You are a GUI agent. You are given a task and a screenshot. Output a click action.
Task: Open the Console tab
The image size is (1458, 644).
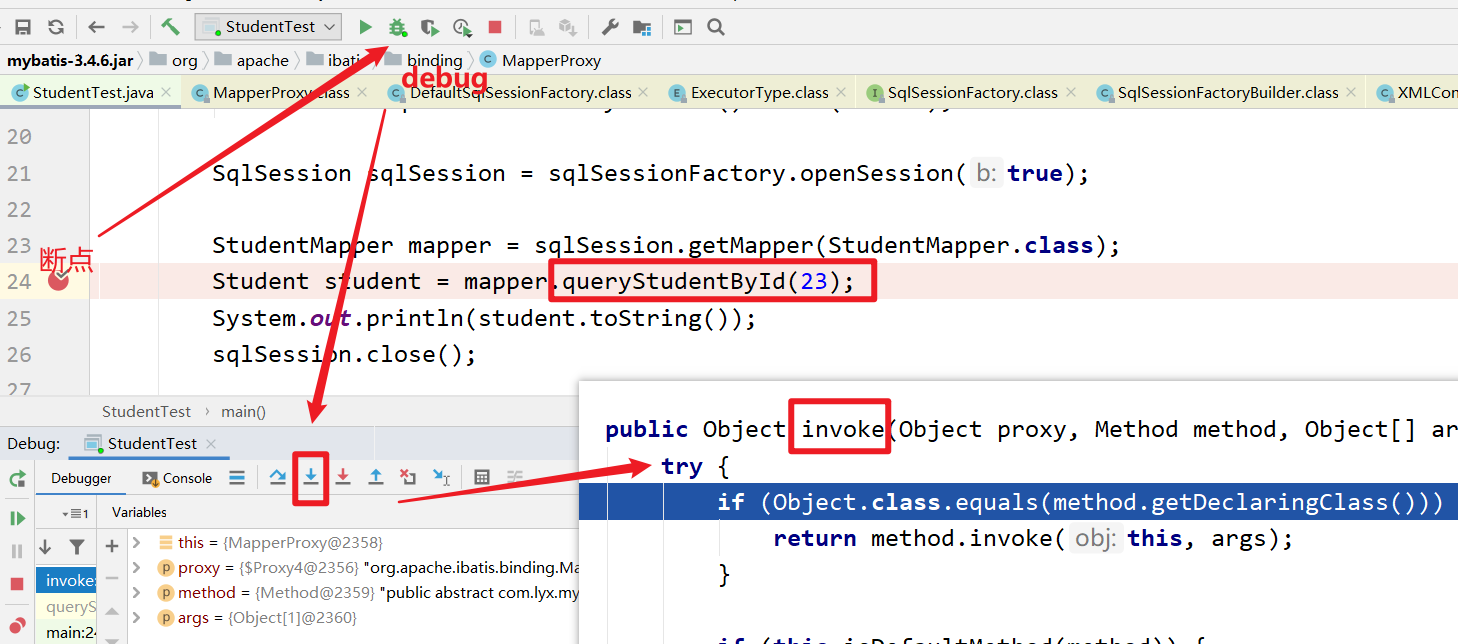[177, 478]
